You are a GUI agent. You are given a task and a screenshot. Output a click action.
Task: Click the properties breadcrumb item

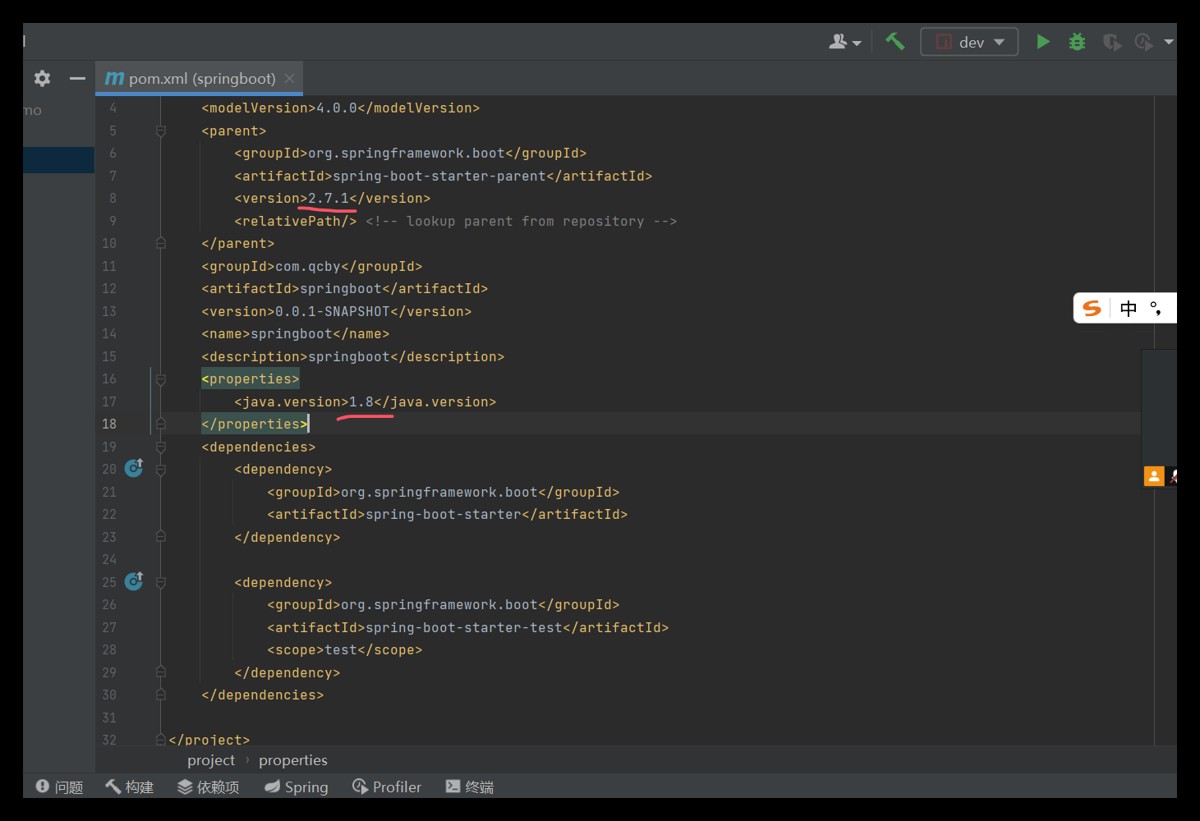pyautogui.click(x=293, y=760)
